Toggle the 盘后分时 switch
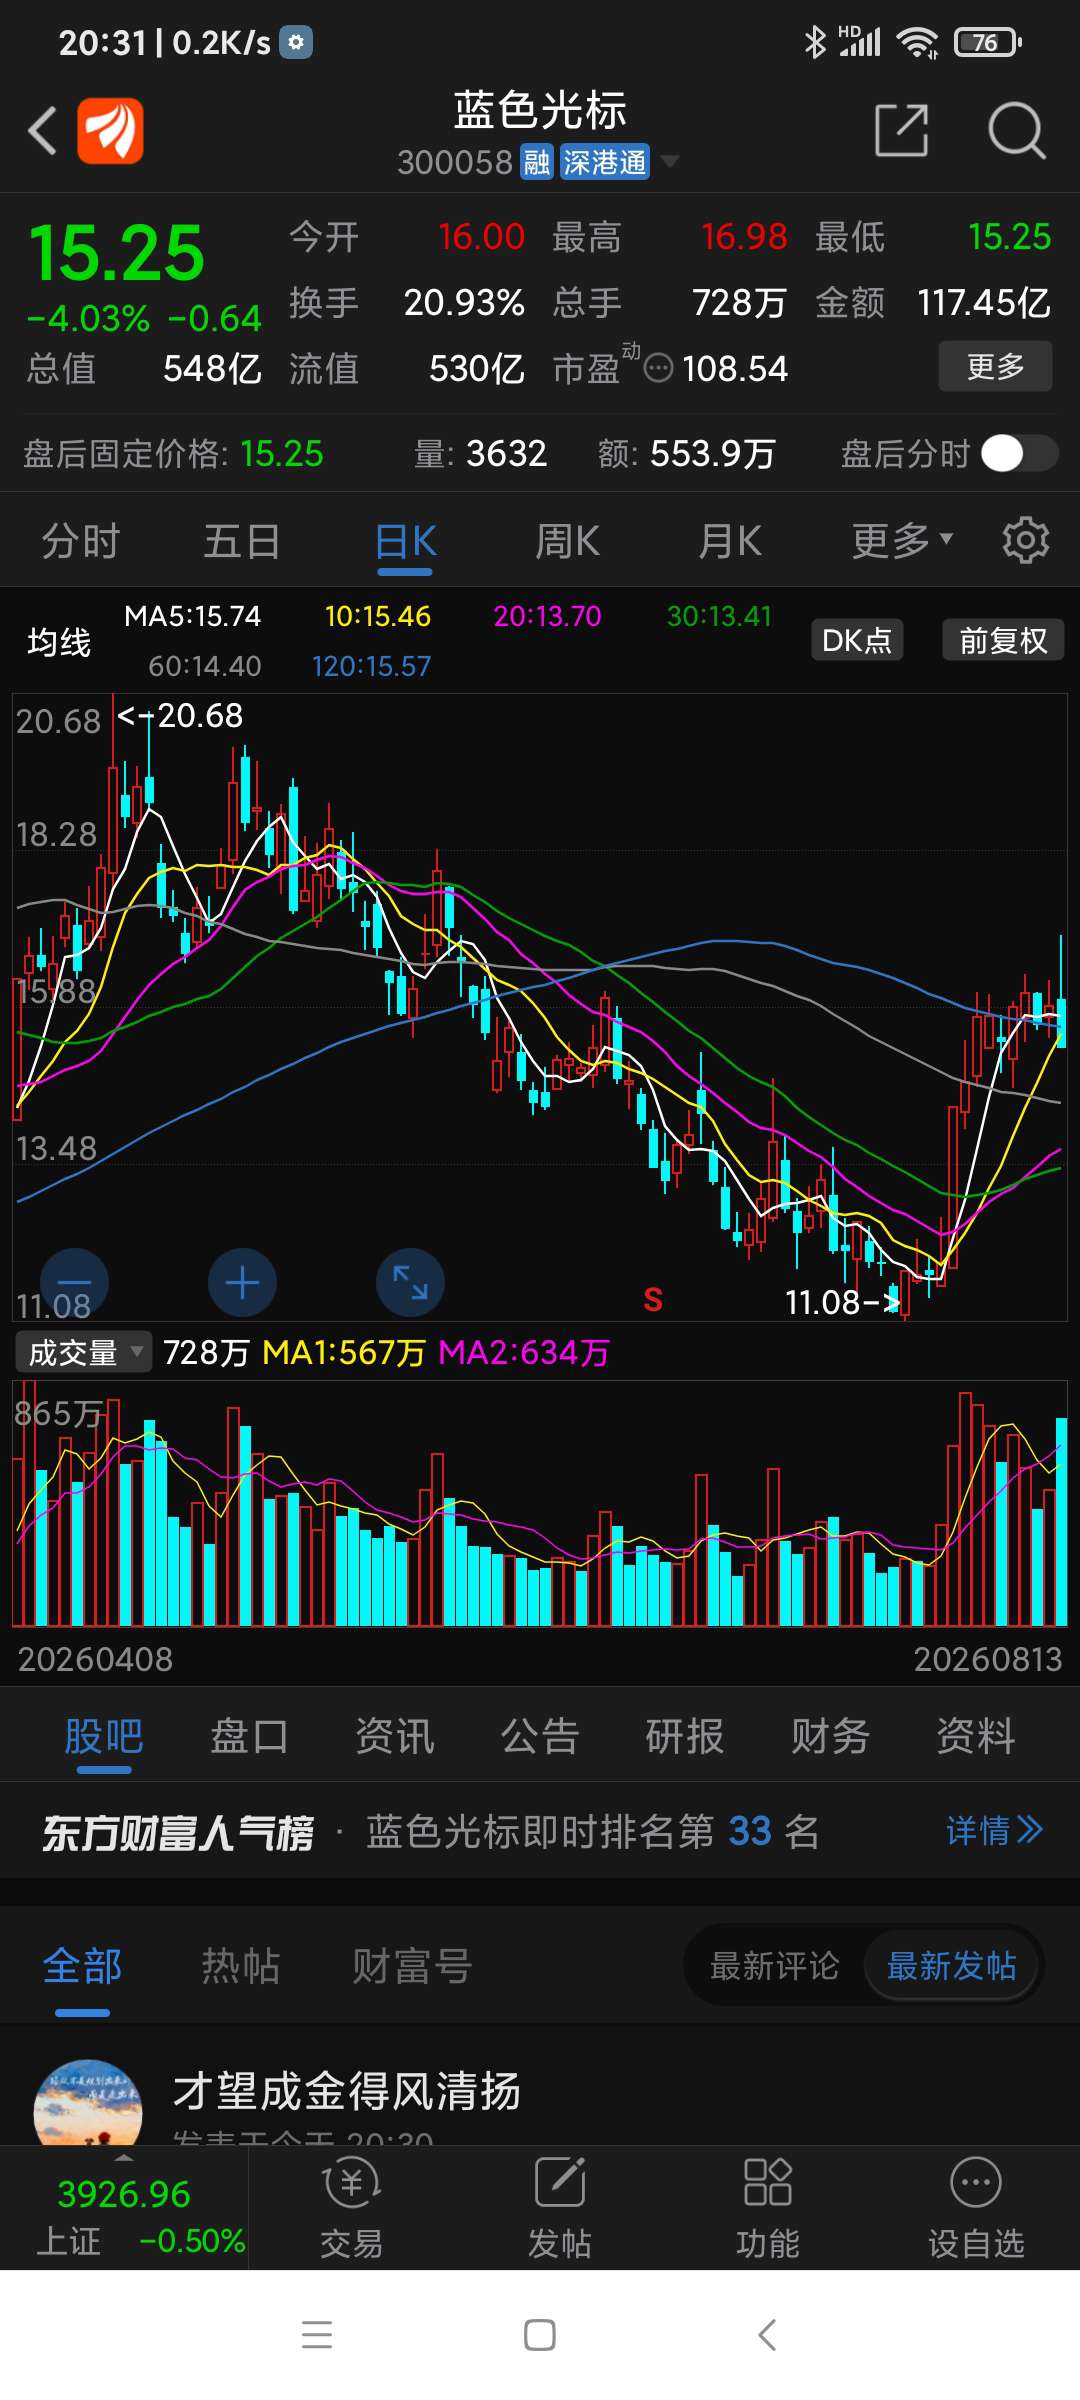The image size is (1080, 2400). point(1019,453)
